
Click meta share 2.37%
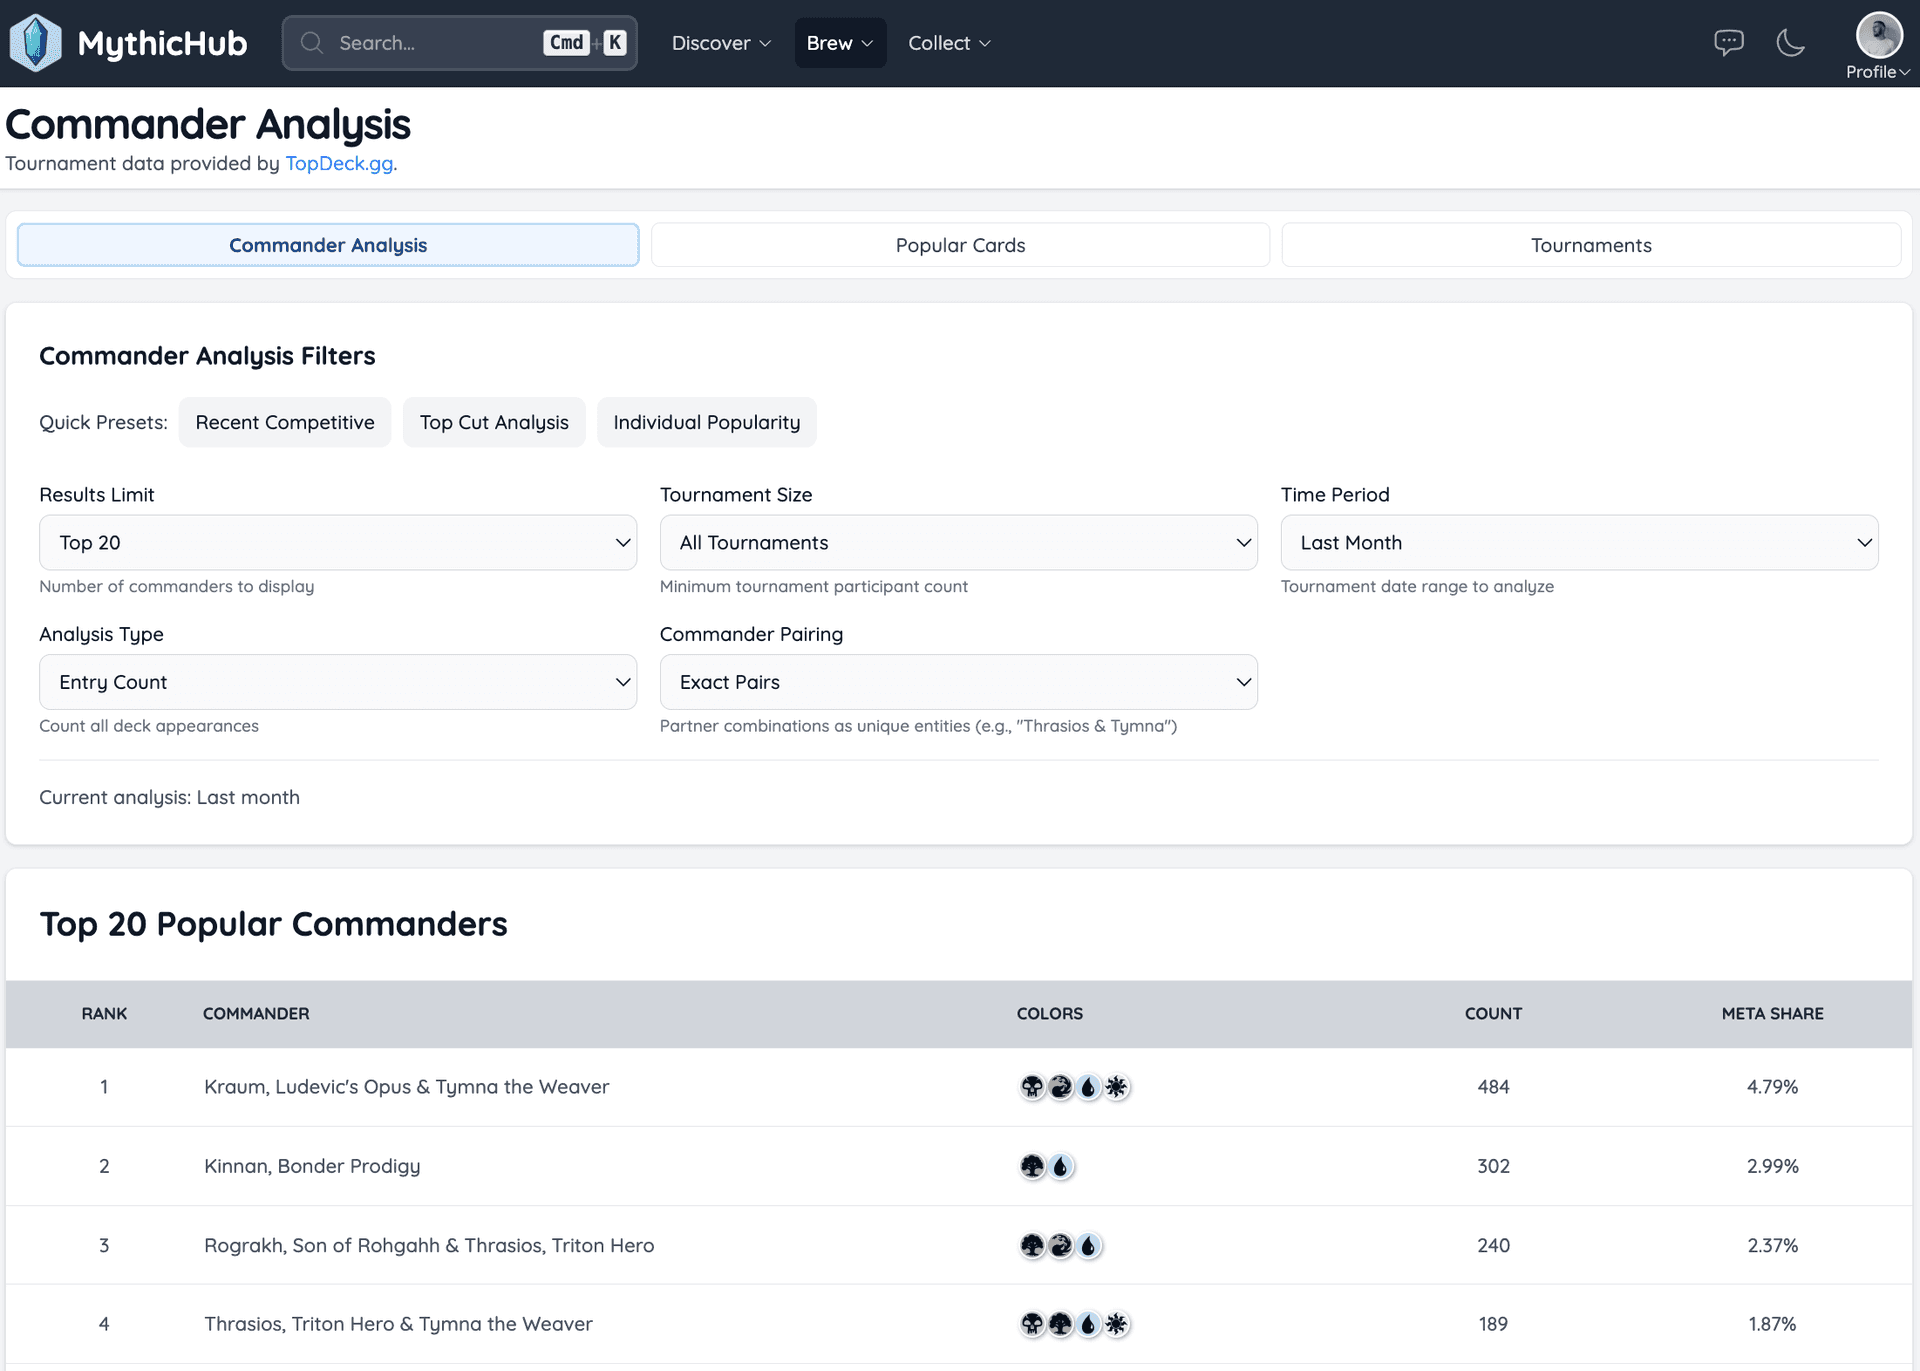point(1772,1245)
